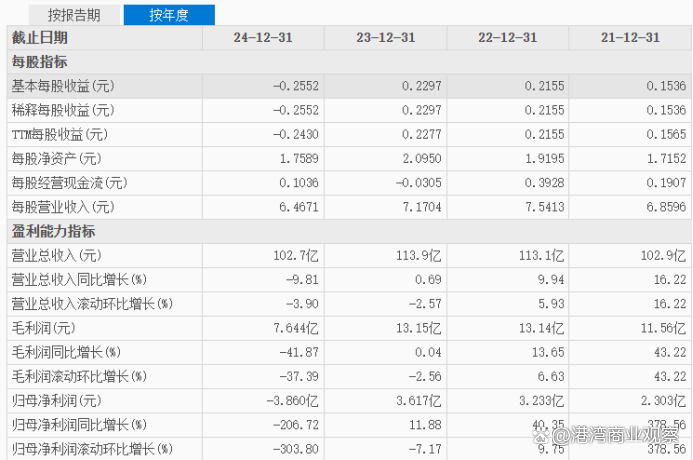Click the 稀释每股收益(元) row label
This screenshot has width=693, height=460.
pos(62,110)
